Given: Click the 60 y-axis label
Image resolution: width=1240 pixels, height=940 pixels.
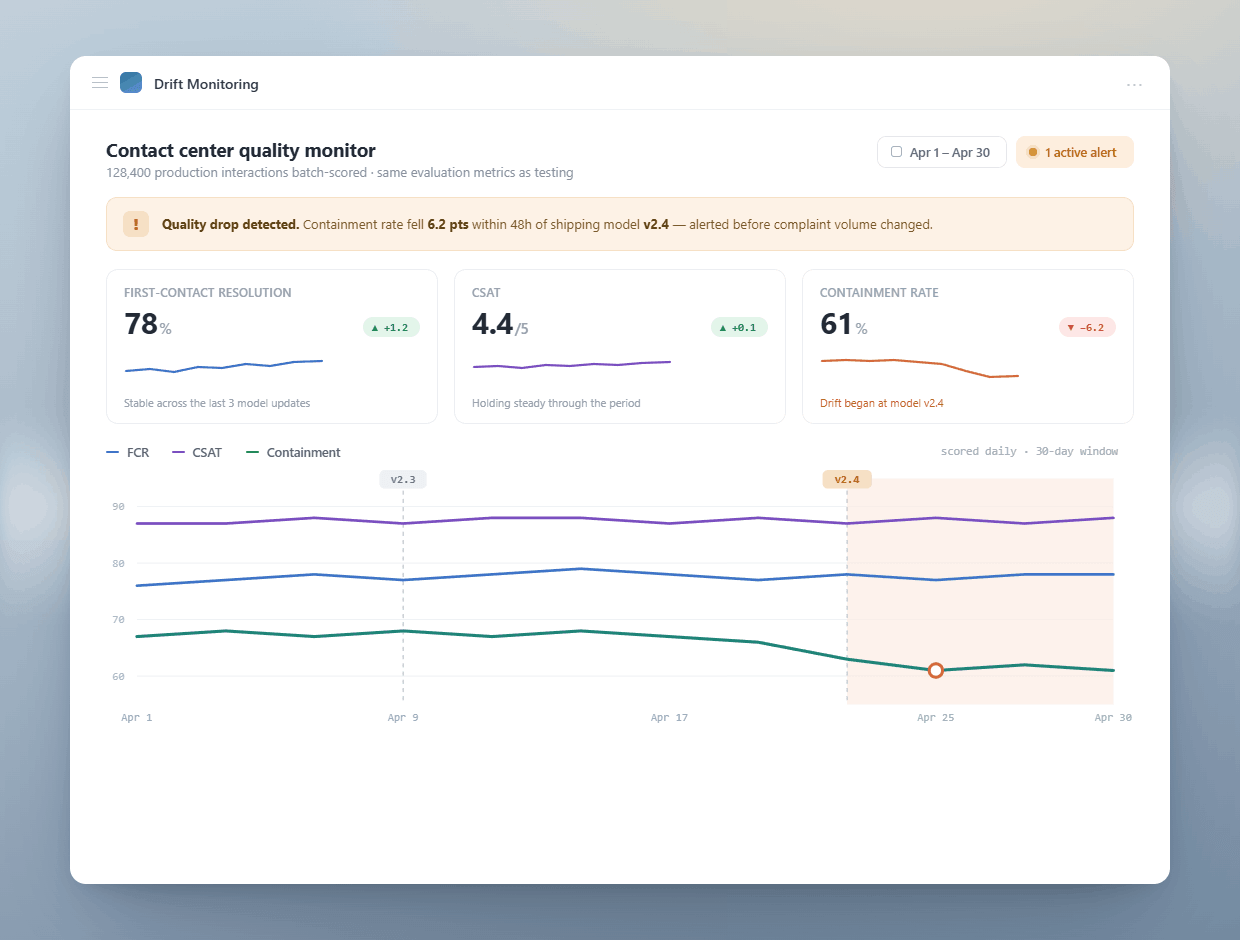Looking at the screenshot, I should [x=118, y=677].
